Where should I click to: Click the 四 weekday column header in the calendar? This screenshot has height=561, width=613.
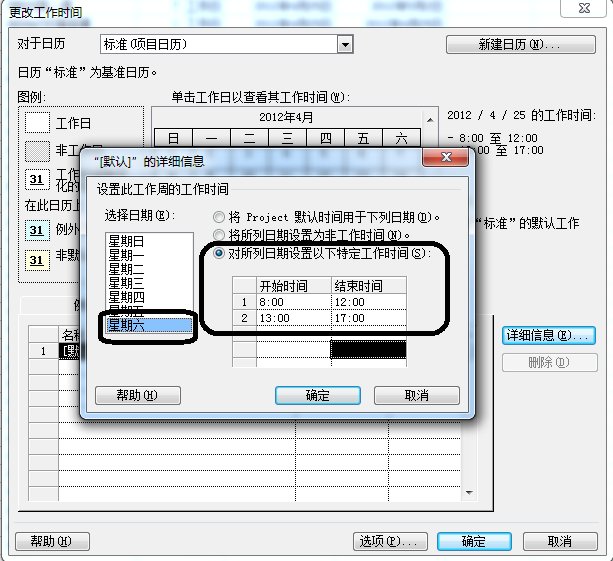point(325,138)
